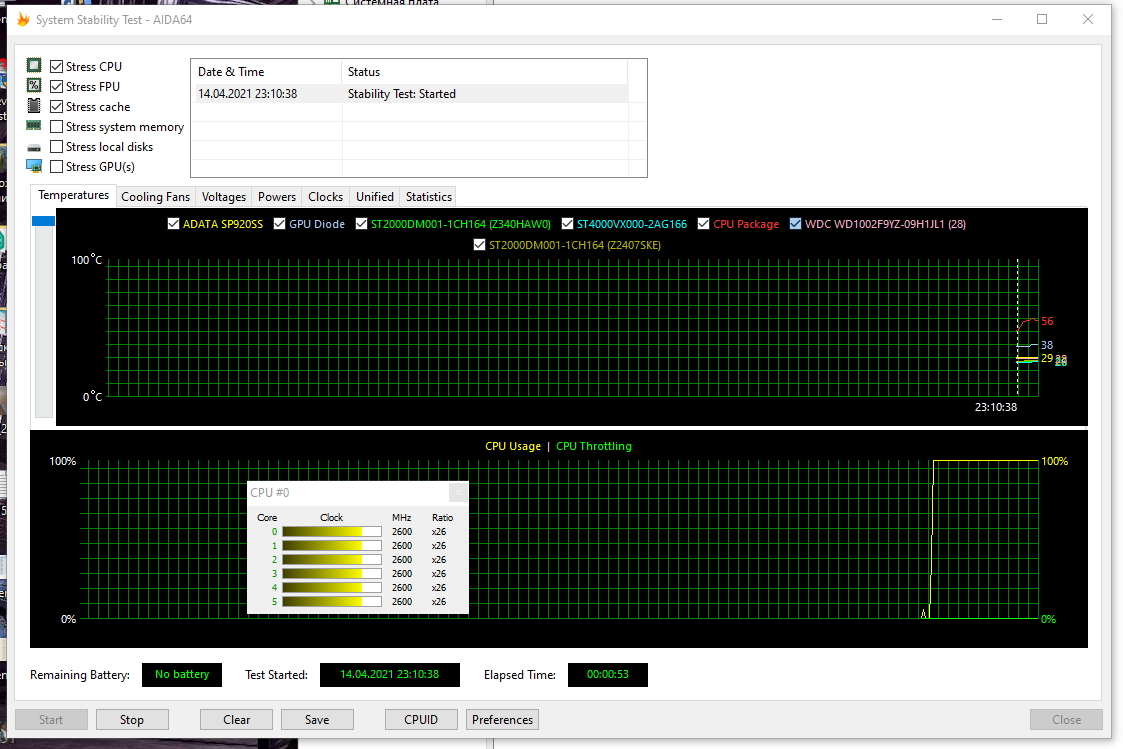Click the Save button
The height and width of the screenshot is (749, 1123).
click(317, 720)
